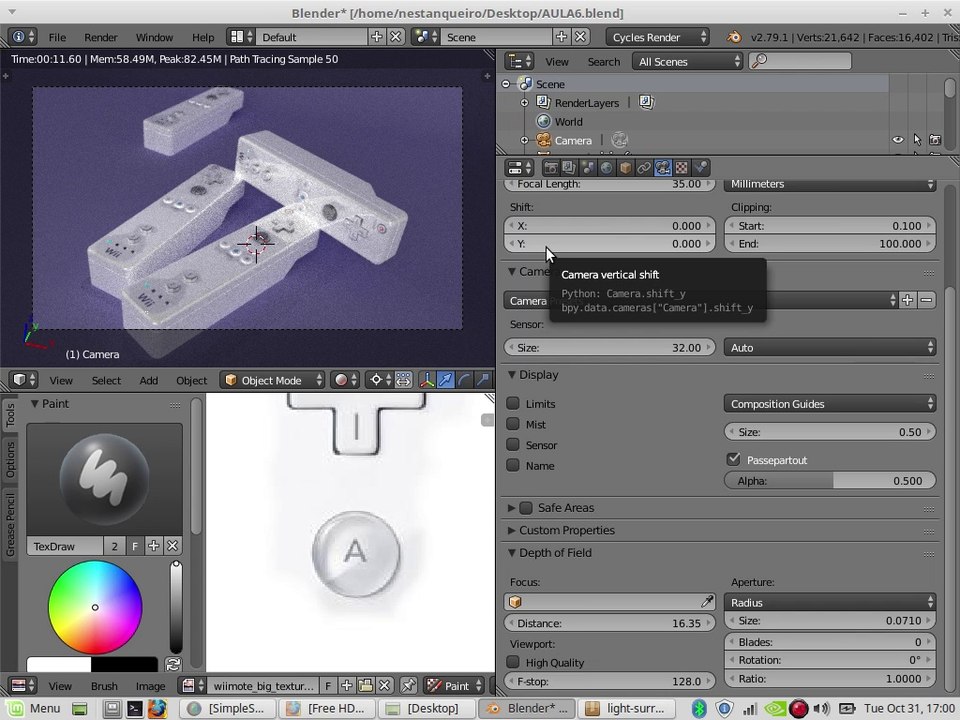
Task: Expand the Custom Properties panel
Action: click(512, 530)
